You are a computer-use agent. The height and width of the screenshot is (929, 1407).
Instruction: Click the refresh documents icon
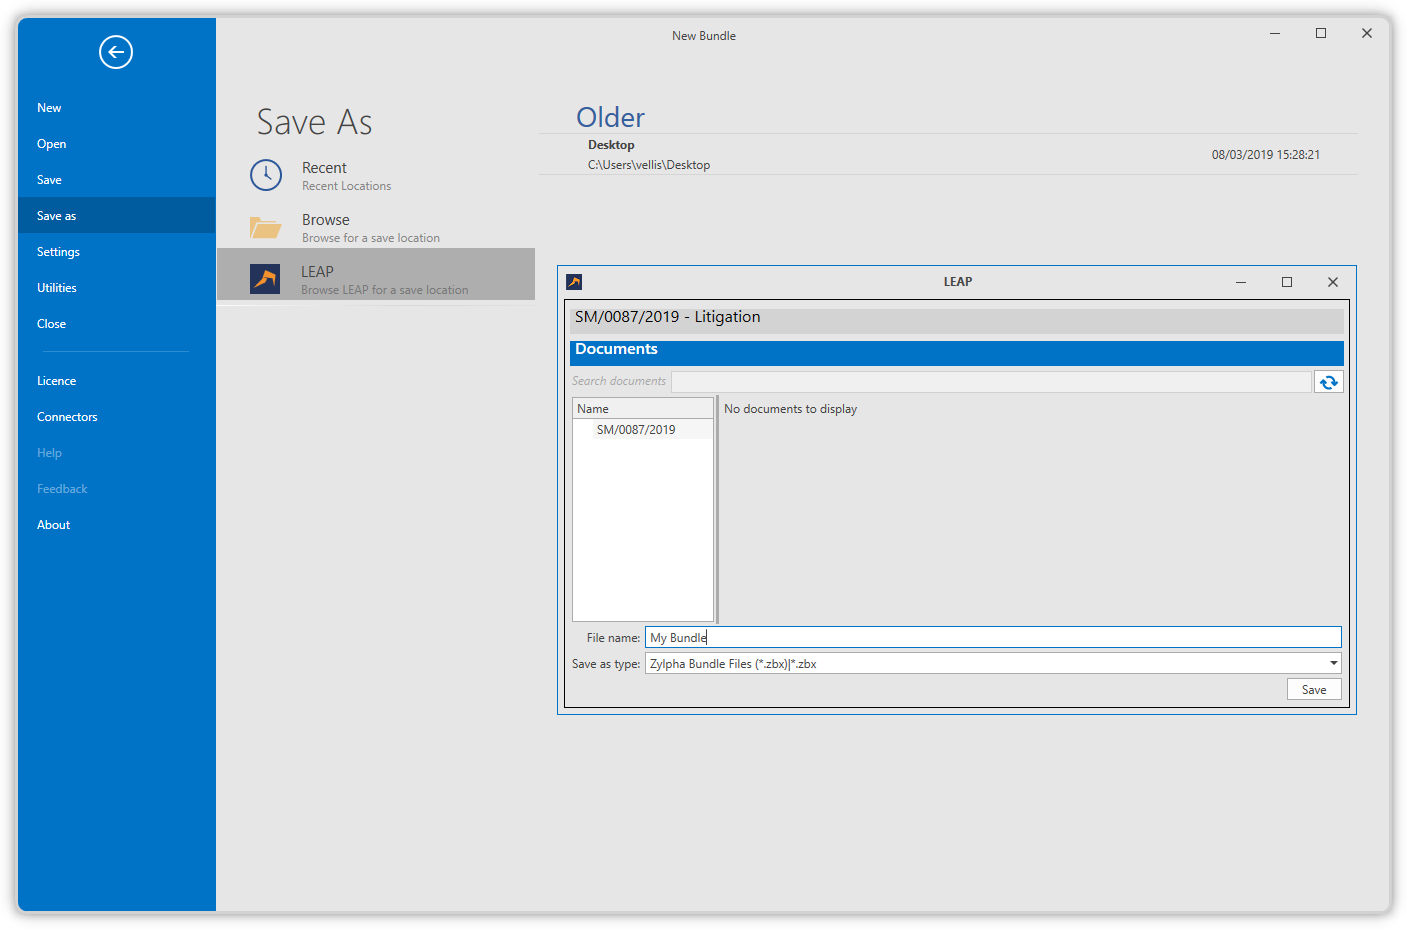click(1328, 382)
